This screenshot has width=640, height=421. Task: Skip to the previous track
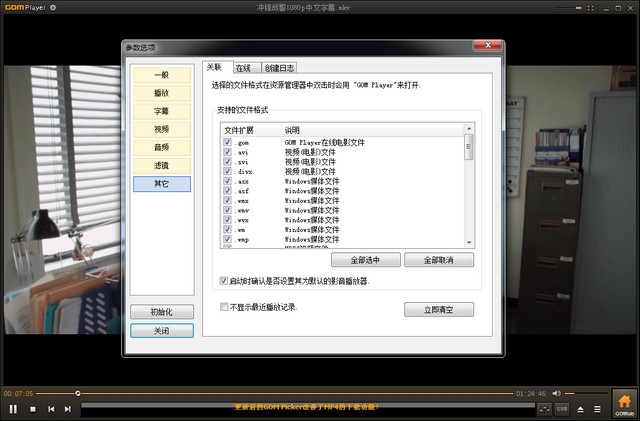click(51, 409)
